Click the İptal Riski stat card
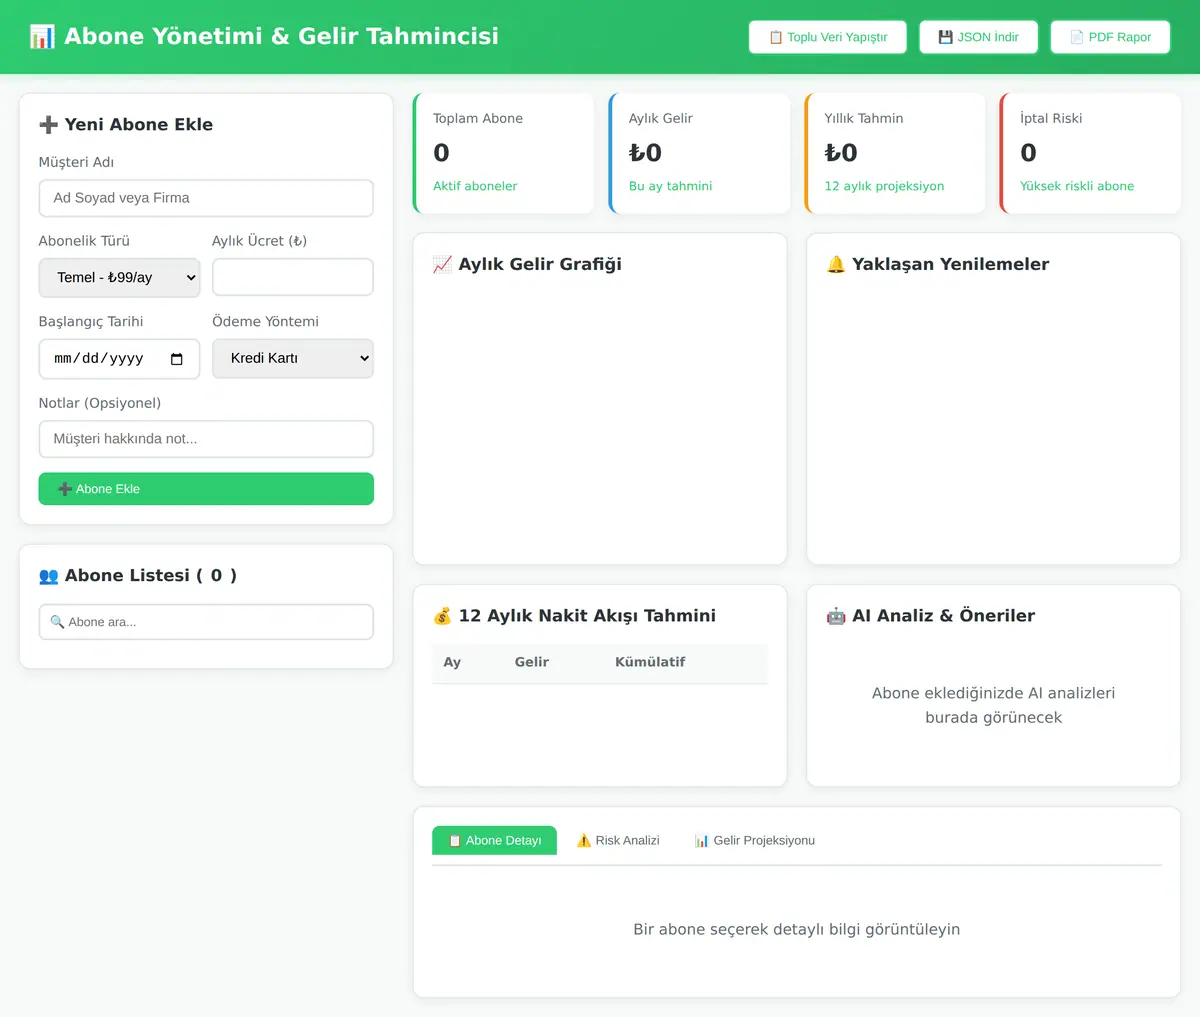The image size is (1200, 1017). tap(1090, 153)
